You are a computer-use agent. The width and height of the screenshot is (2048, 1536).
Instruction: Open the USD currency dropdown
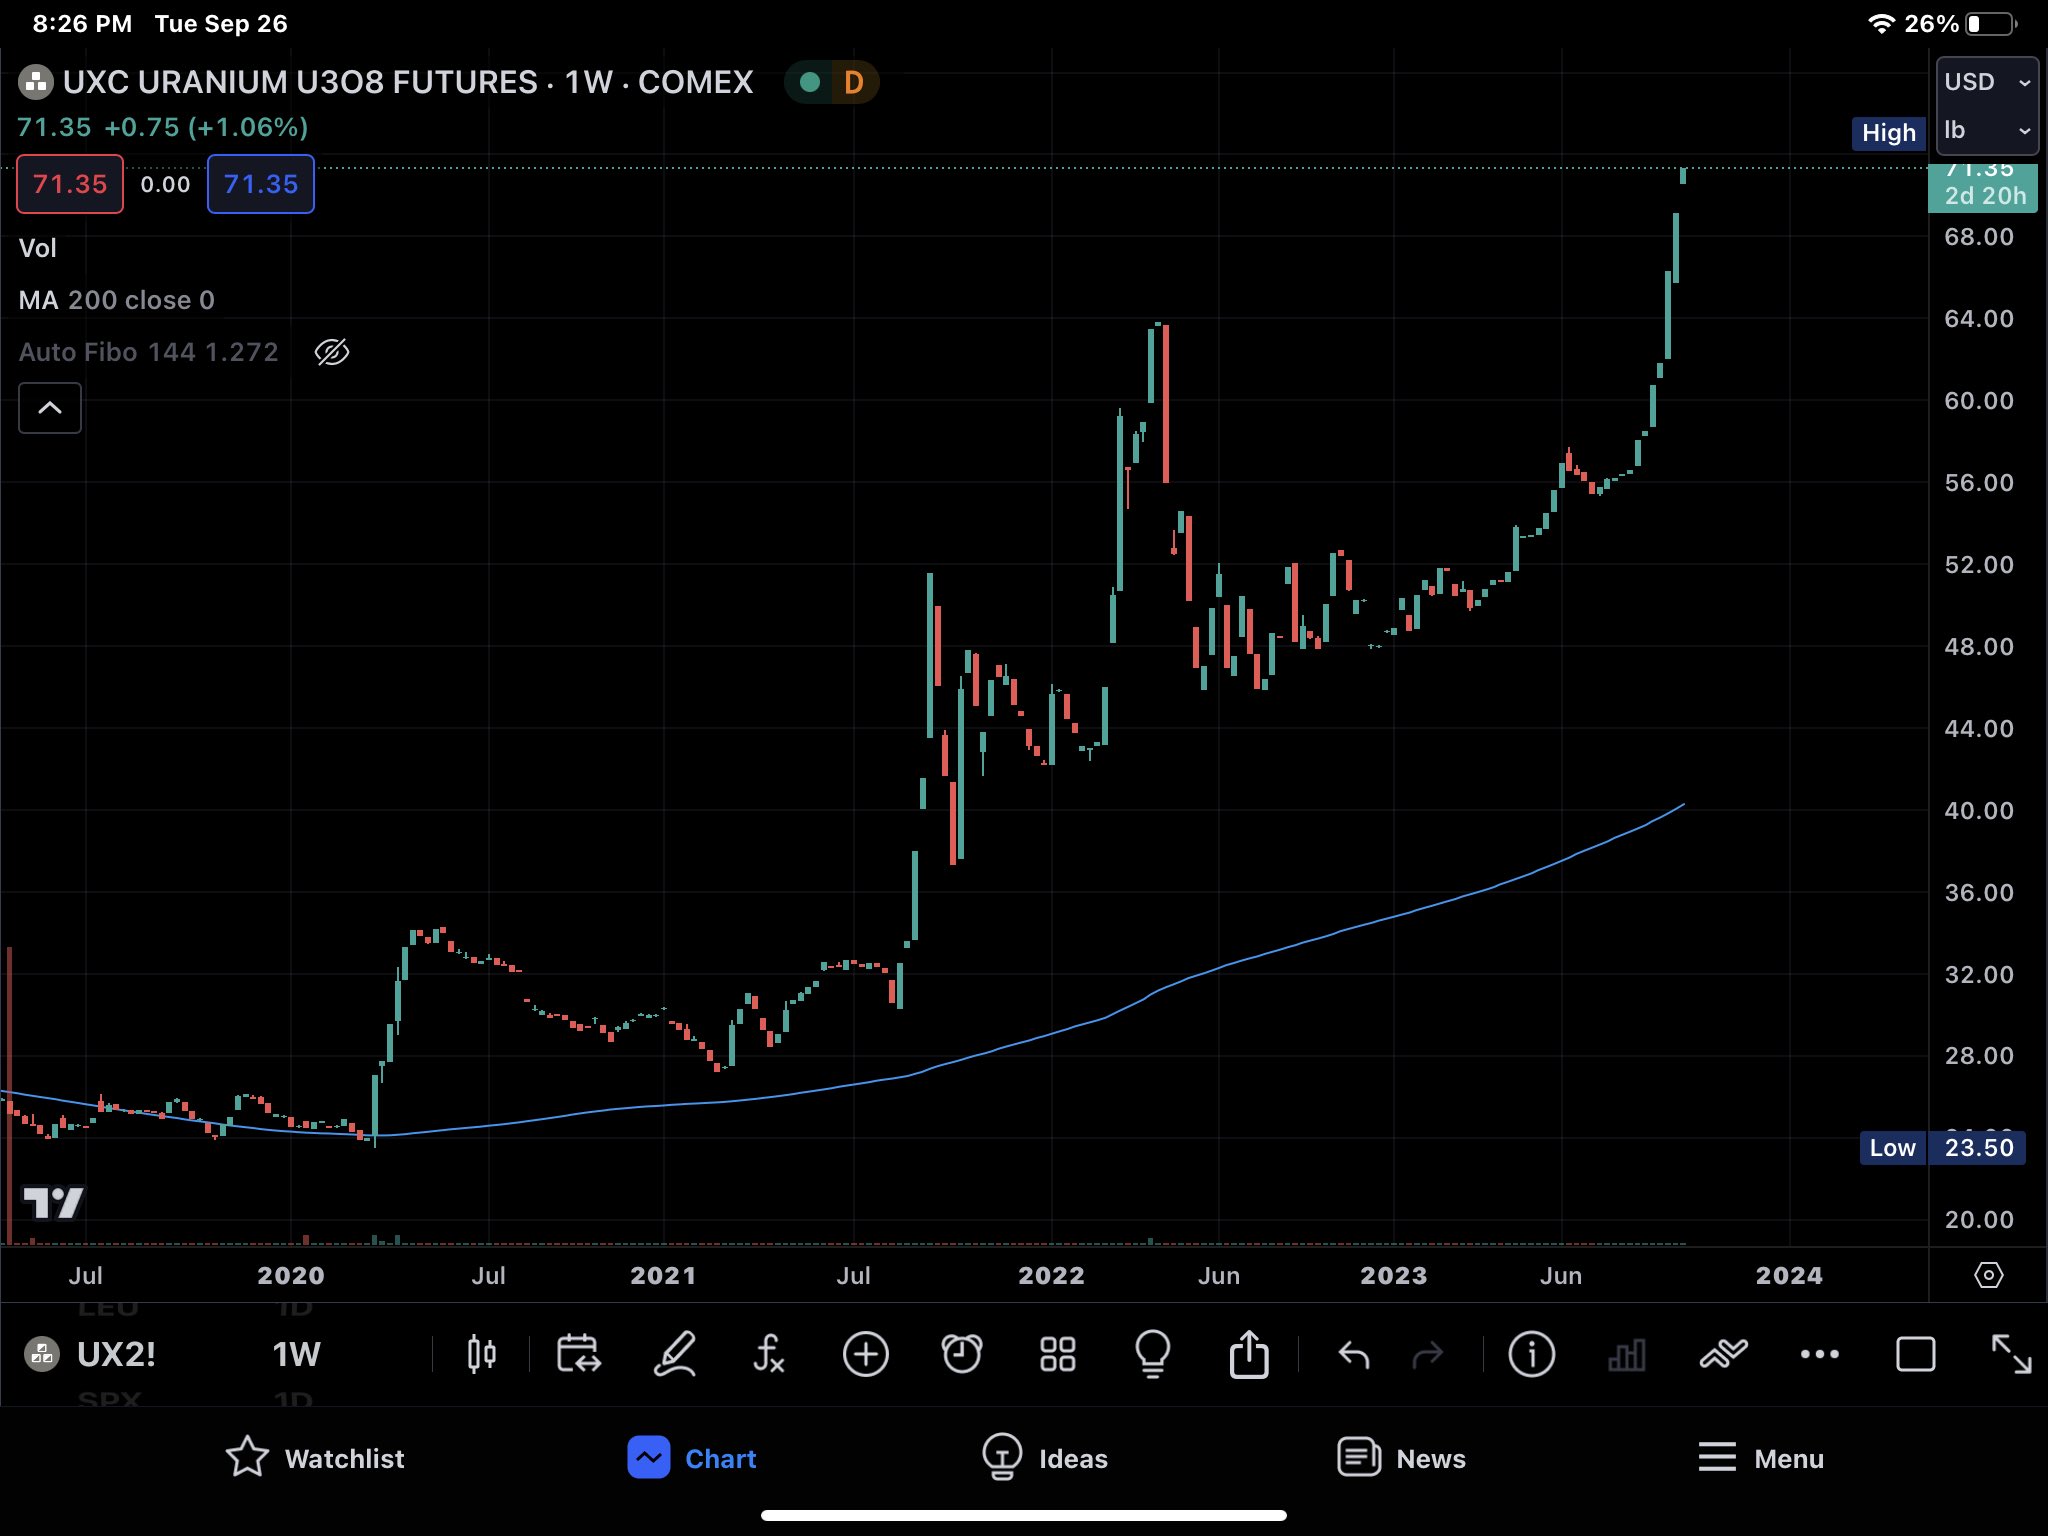coord(1986,82)
